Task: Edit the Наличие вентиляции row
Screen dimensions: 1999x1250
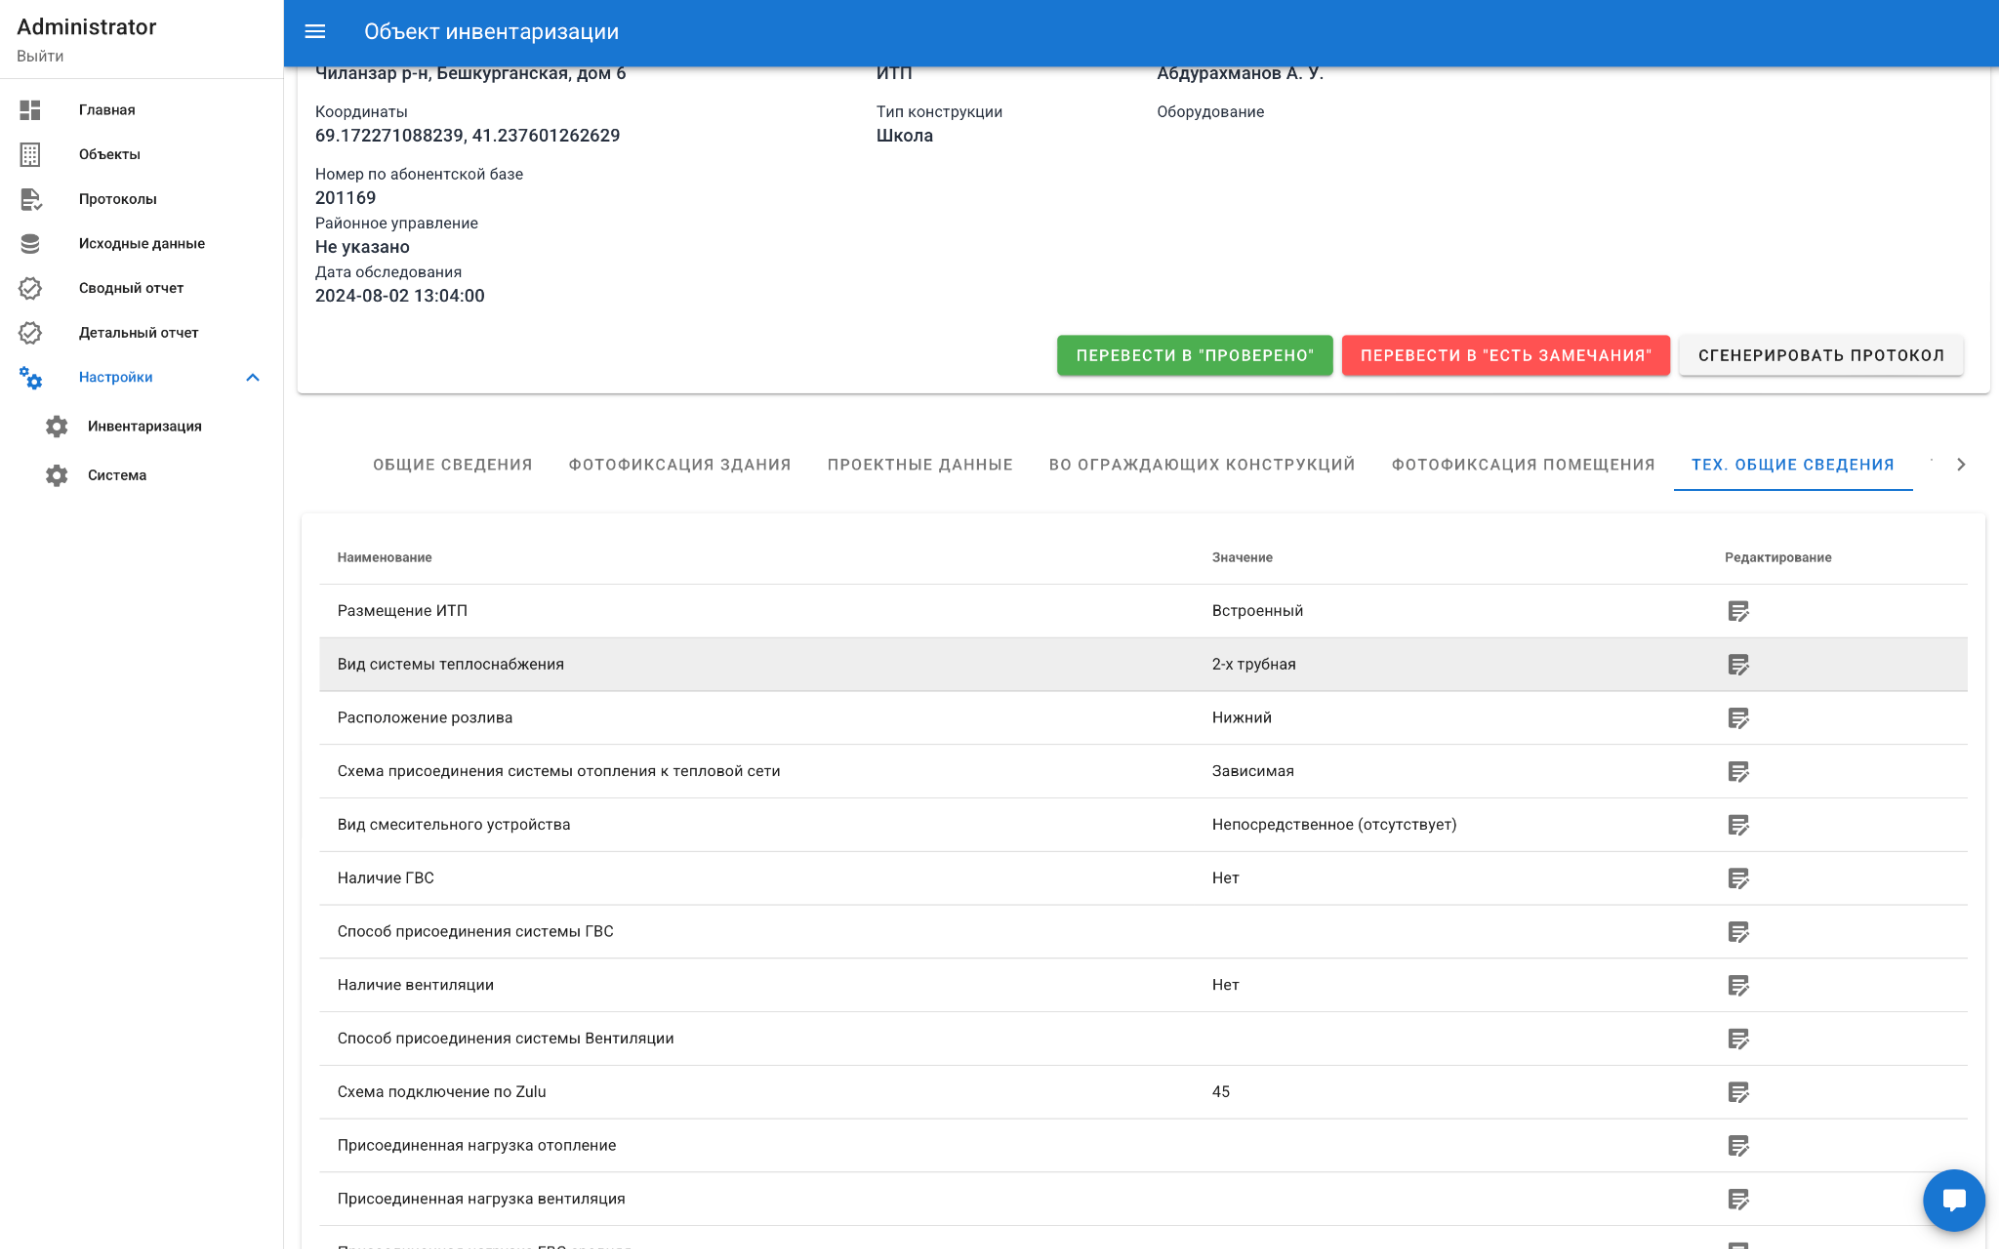Action: coord(1738,985)
